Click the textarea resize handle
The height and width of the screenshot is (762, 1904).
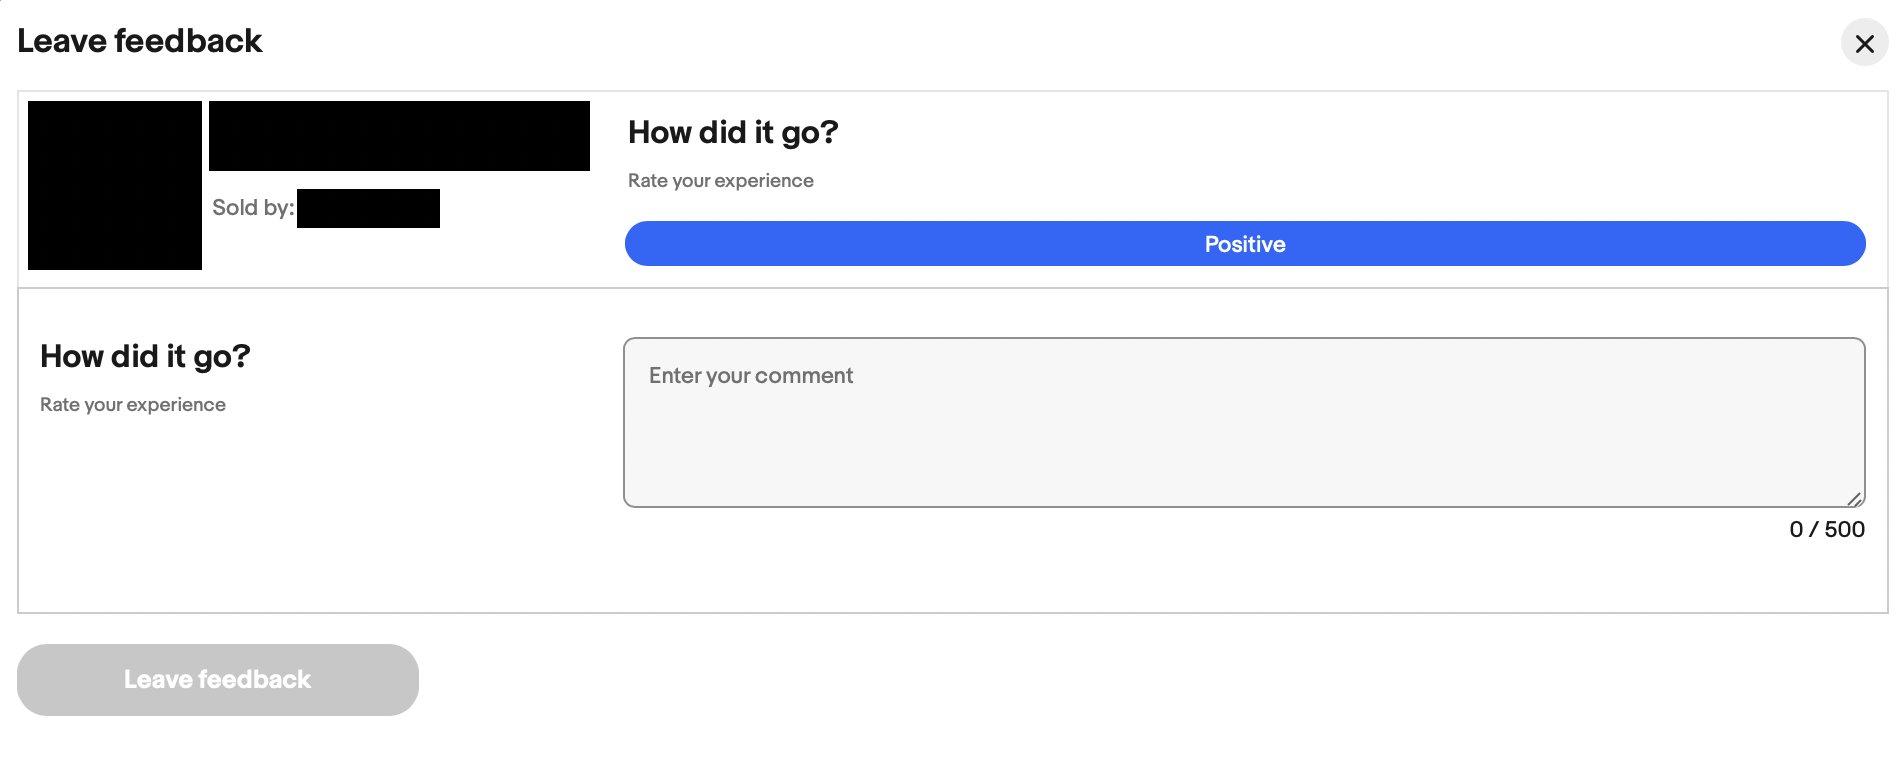pos(1857,500)
